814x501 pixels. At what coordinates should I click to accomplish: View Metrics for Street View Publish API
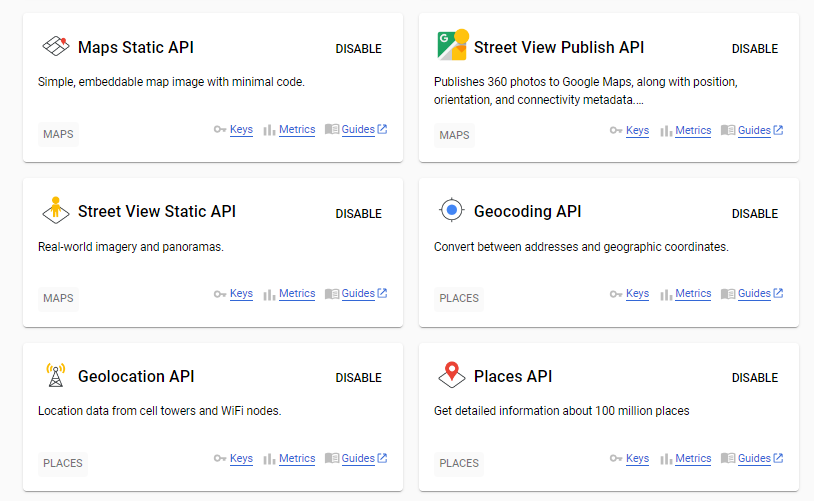point(693,130)
